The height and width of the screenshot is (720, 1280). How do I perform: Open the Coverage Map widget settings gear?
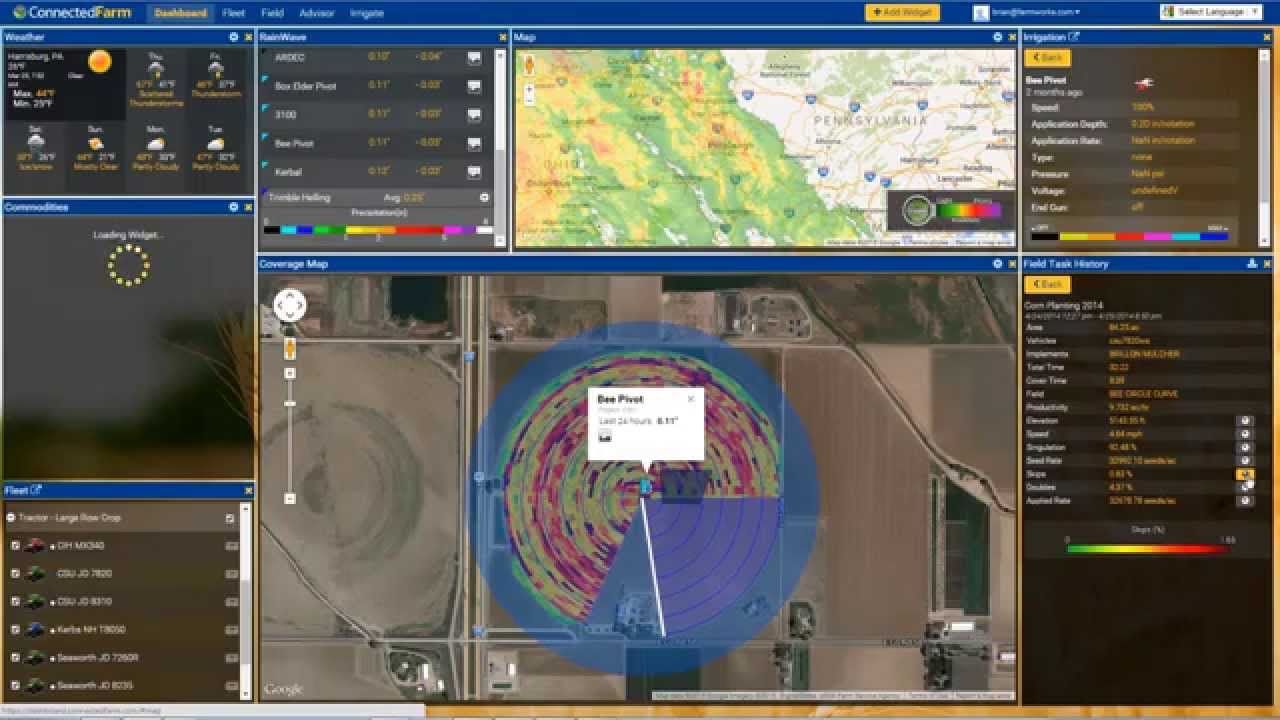998,264
